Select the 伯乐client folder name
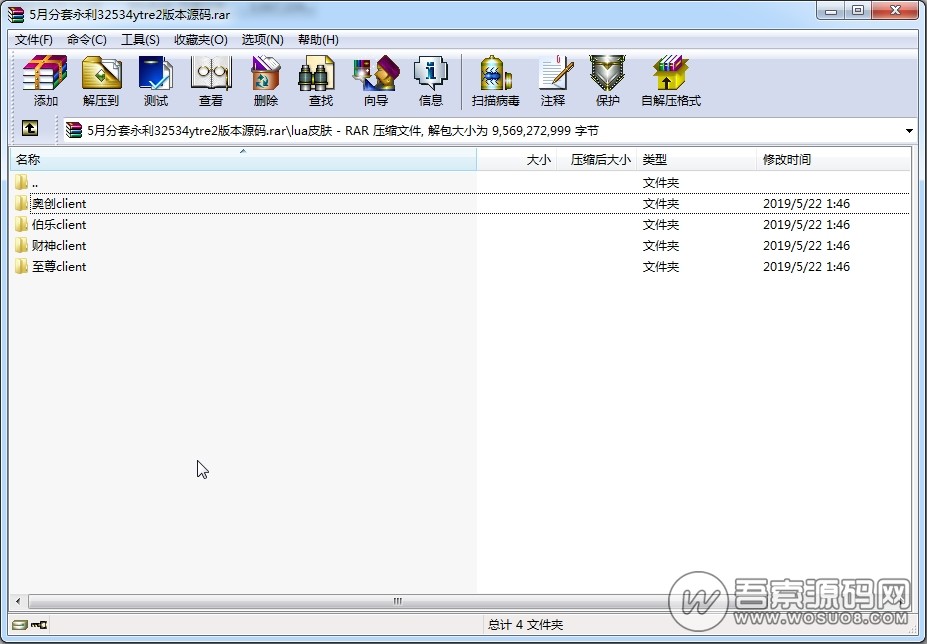 59,225
